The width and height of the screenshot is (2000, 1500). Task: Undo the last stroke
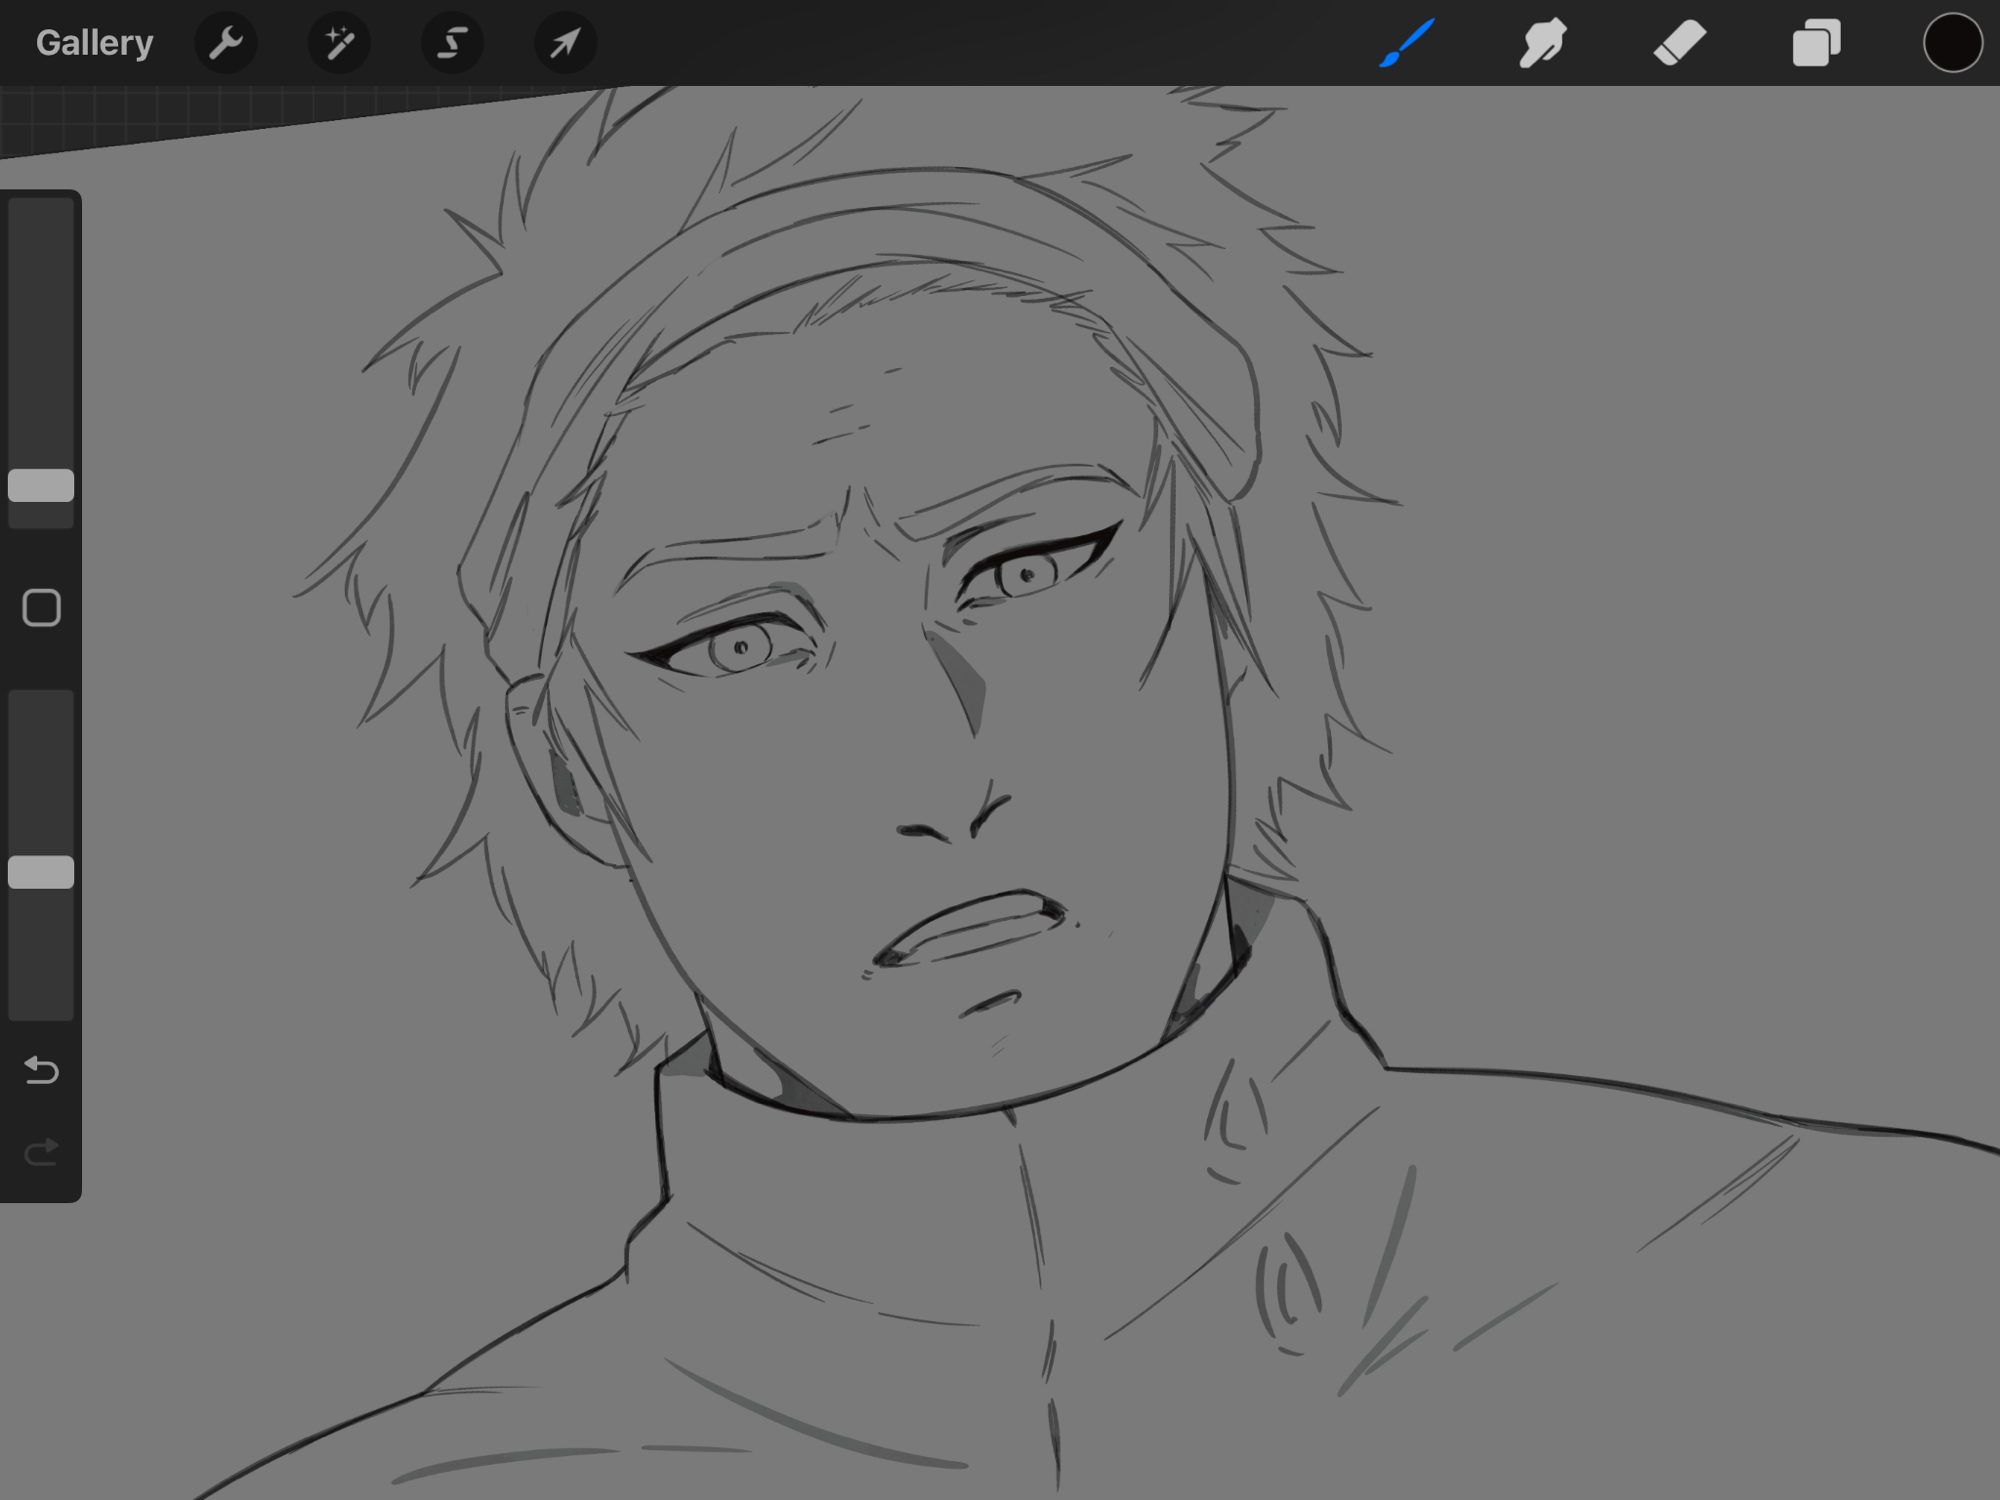(41, 1071)
